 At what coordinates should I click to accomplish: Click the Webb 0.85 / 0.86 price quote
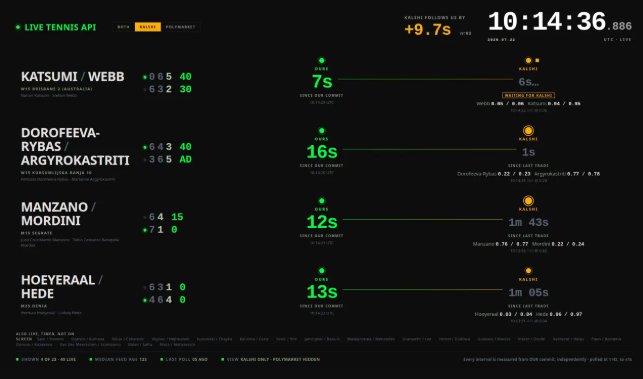[x=500, y=104]
